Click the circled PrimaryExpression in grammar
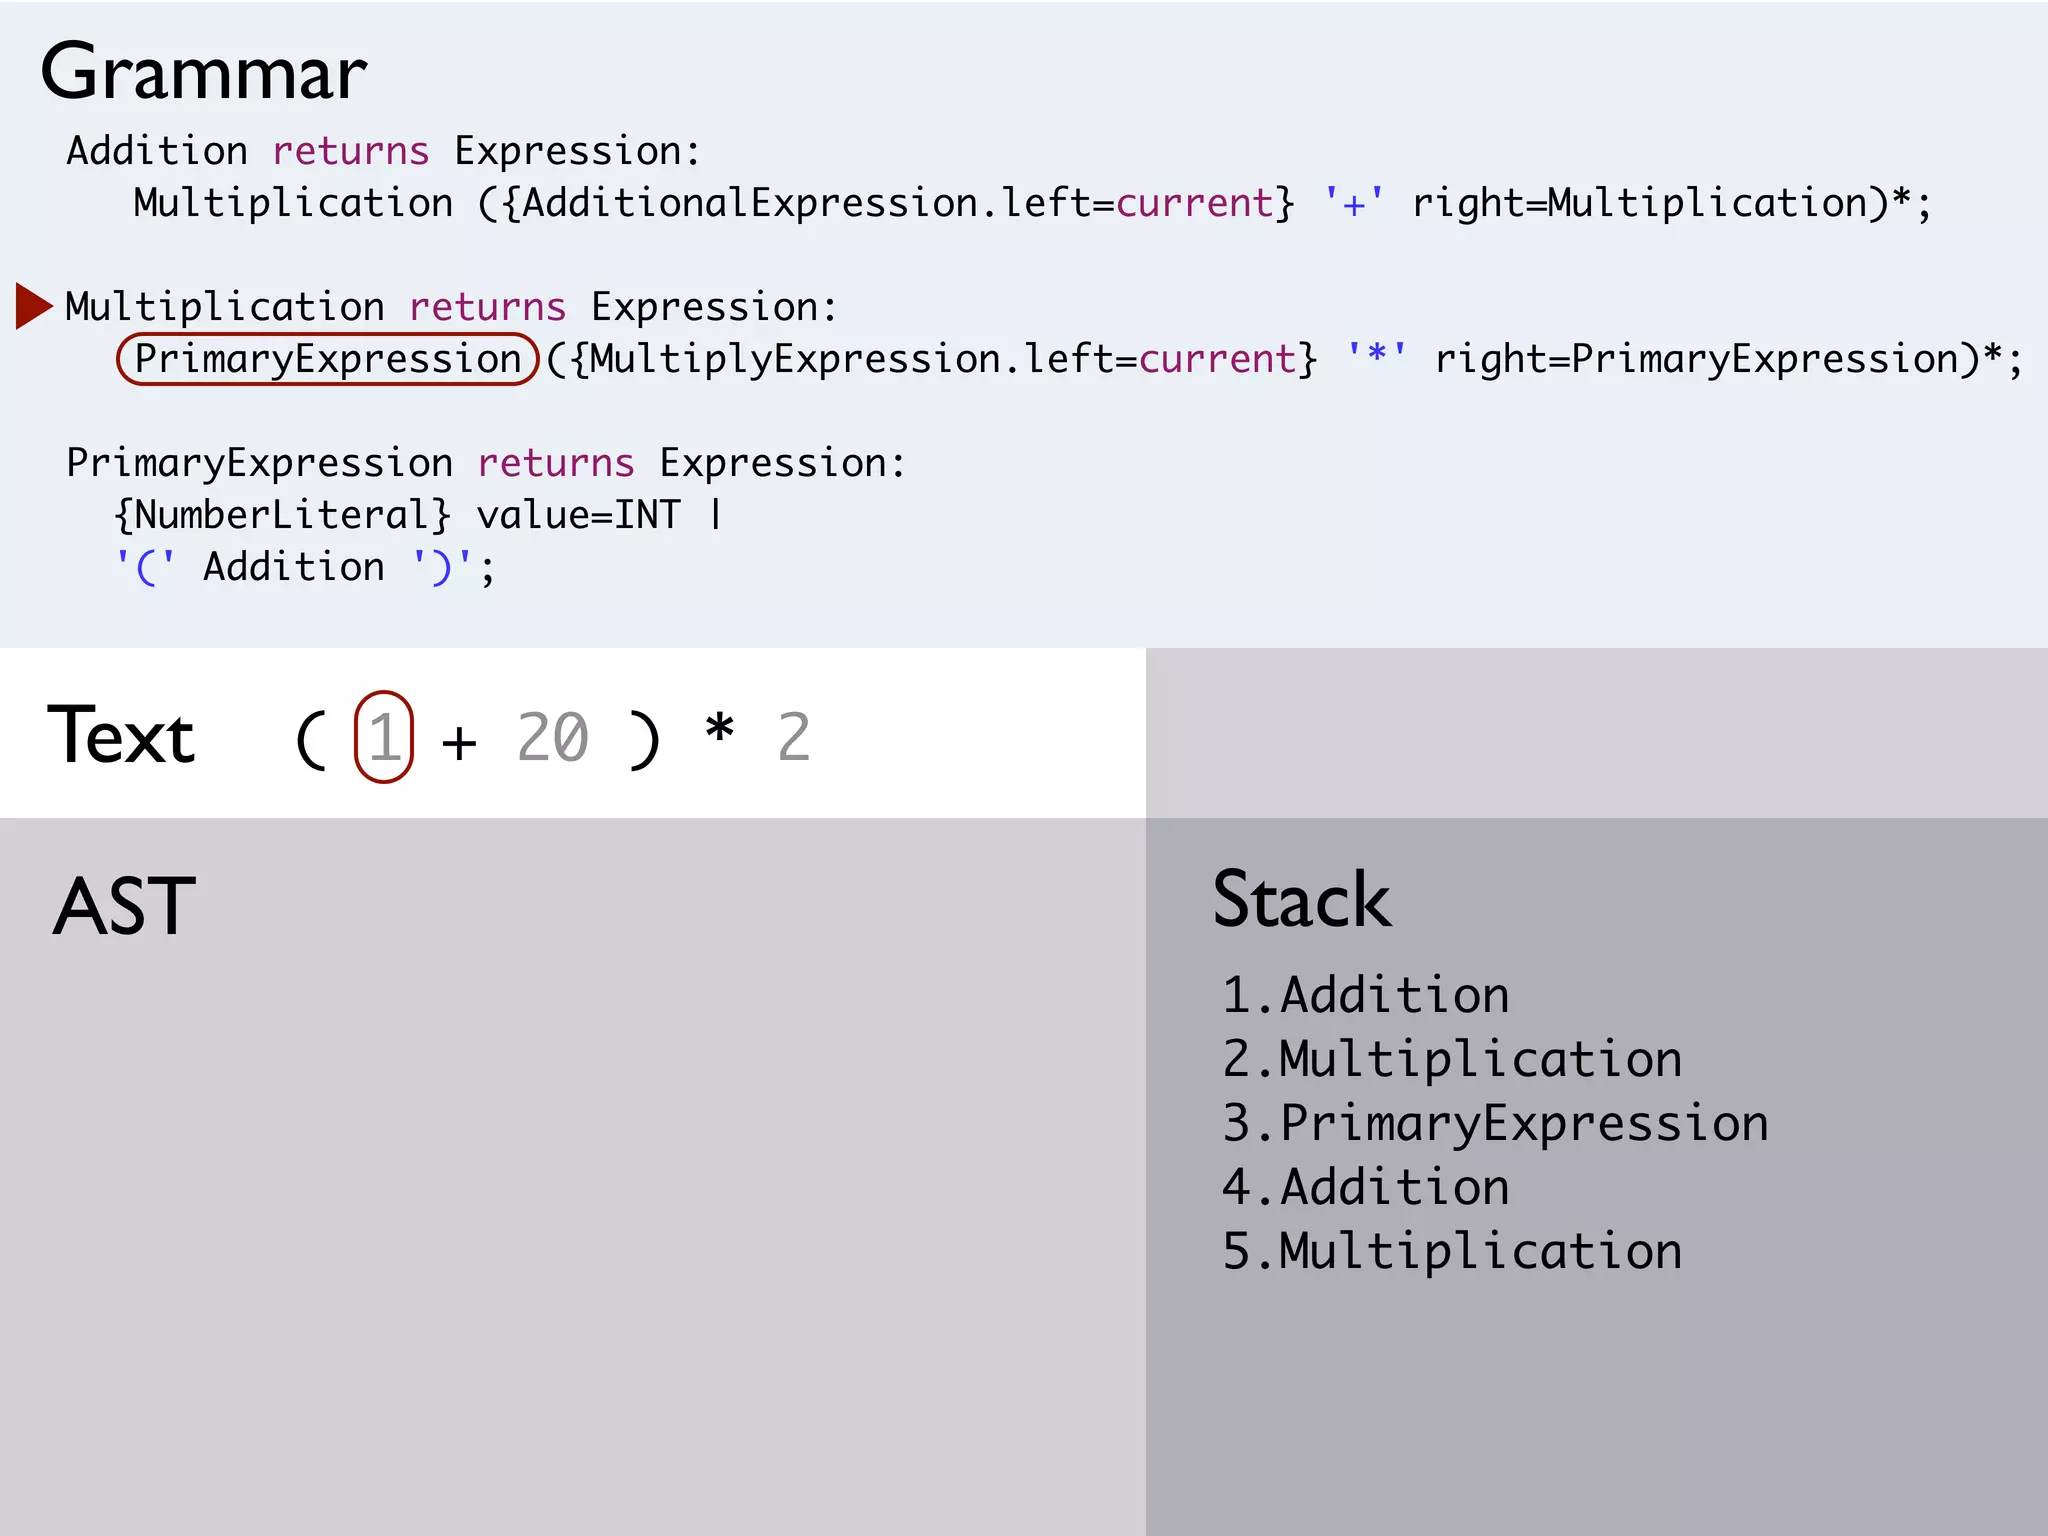The height and width of the screenshot is (1536, 2048). point(328,359)
